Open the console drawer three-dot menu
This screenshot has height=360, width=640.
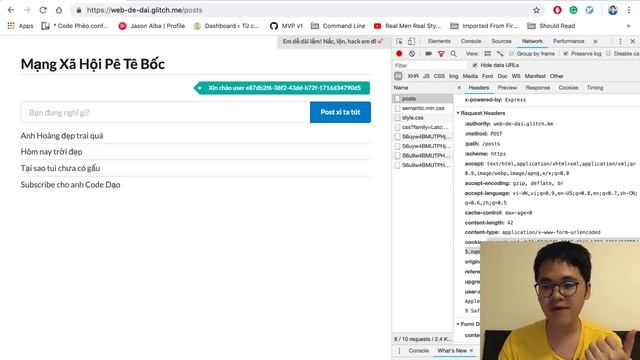[399, 351]
